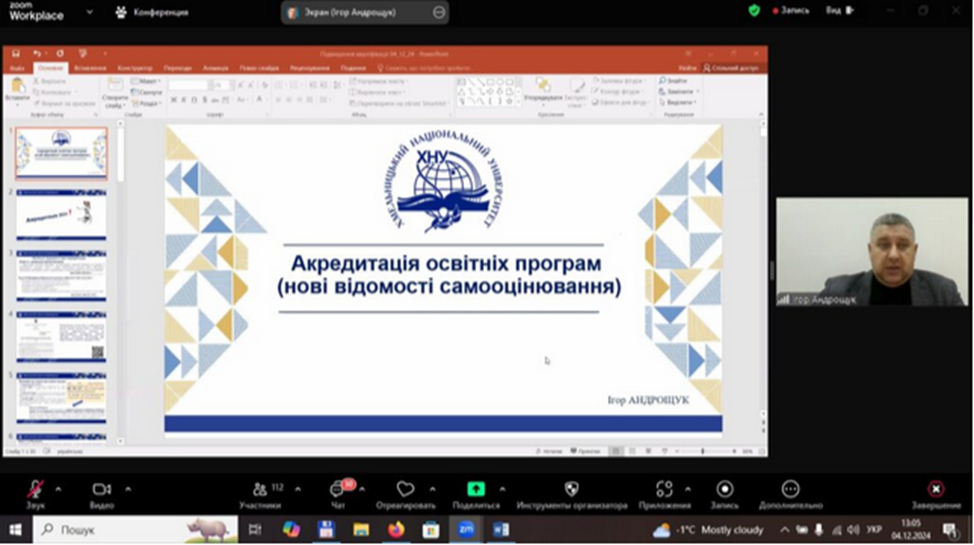Image resolution: width=974 pixels, height=545 pixels.
Task: Start camera with the Видео button
Action: (x=101, y=495)
